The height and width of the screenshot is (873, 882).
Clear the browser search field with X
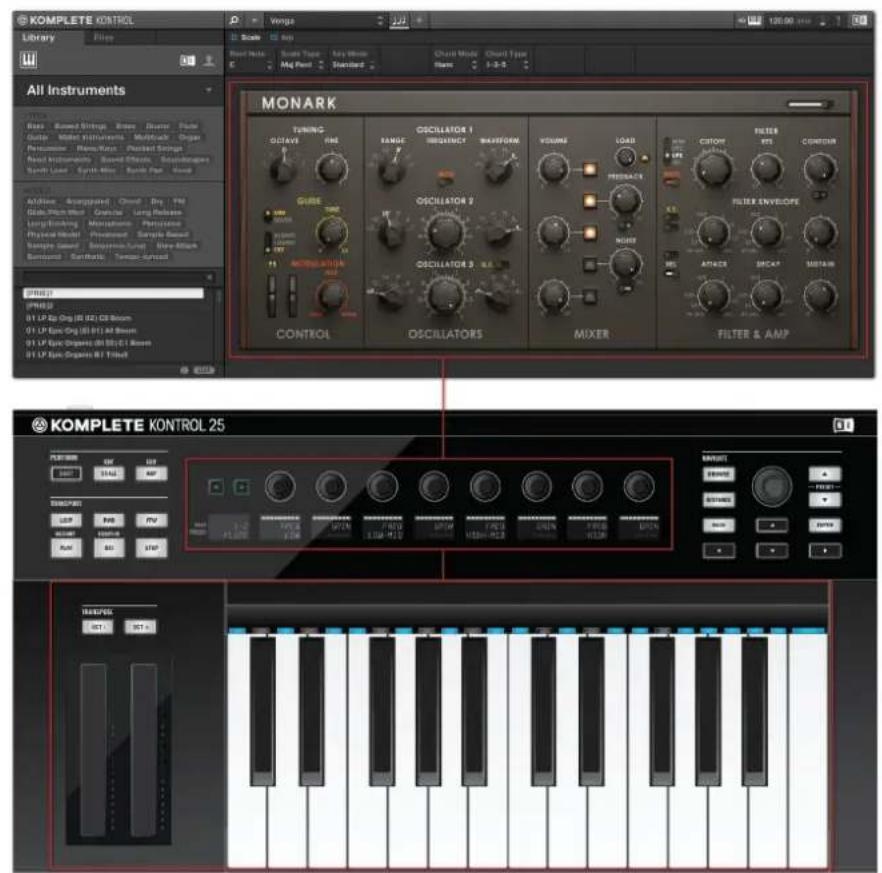click(x=209, y=277)
